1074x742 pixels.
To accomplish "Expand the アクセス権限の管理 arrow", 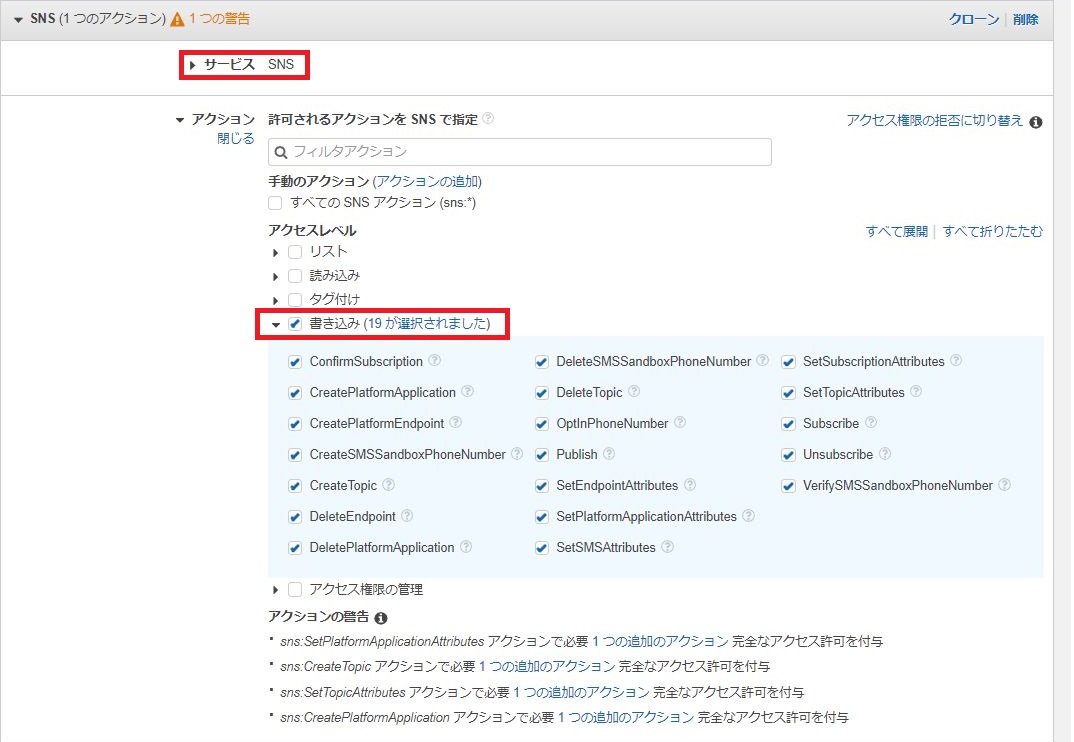I will click(275, 590).
